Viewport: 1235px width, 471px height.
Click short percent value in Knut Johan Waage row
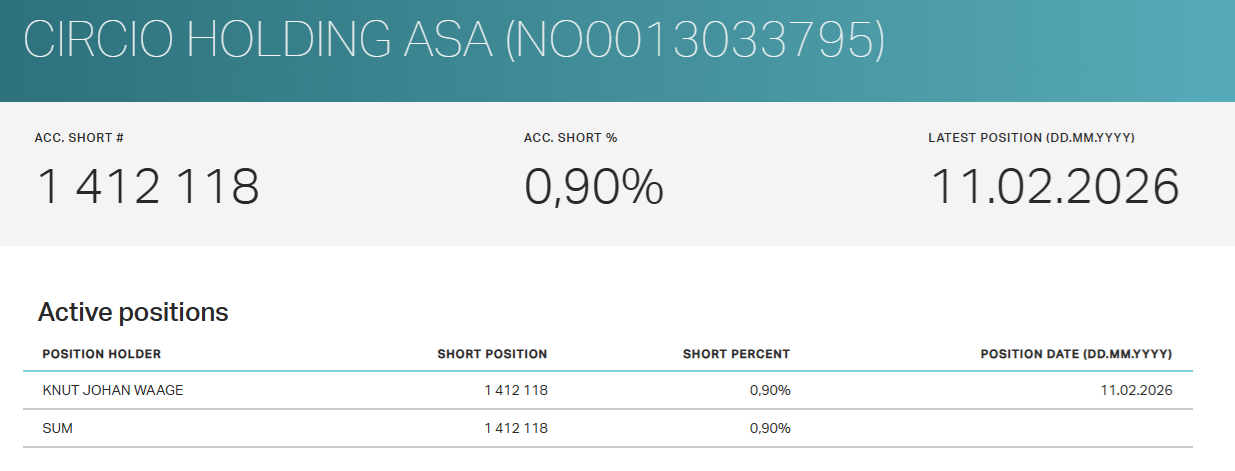770,390
